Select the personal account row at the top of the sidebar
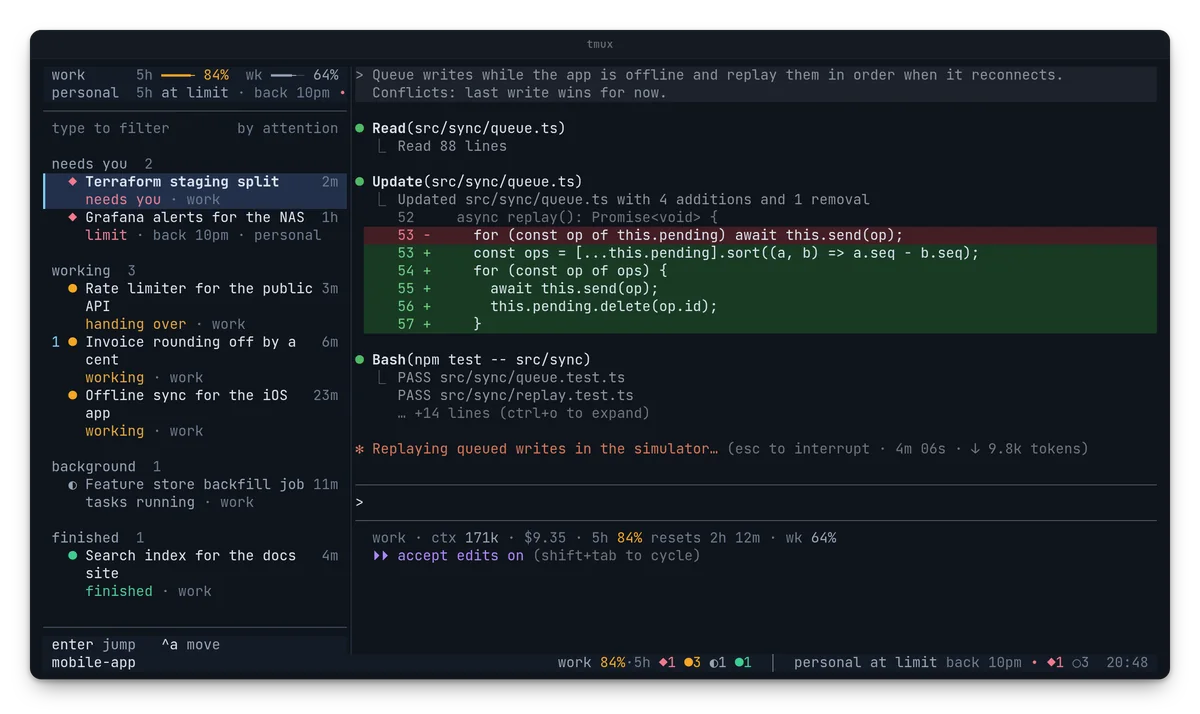The image size is (1200, 714). point(195,93)
